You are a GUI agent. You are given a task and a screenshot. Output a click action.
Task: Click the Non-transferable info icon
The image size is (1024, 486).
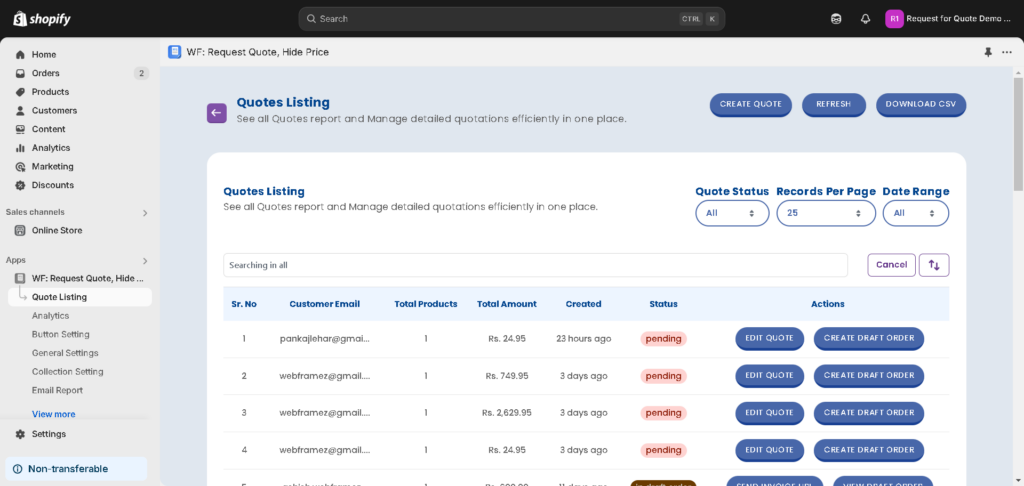coord(18,469)
